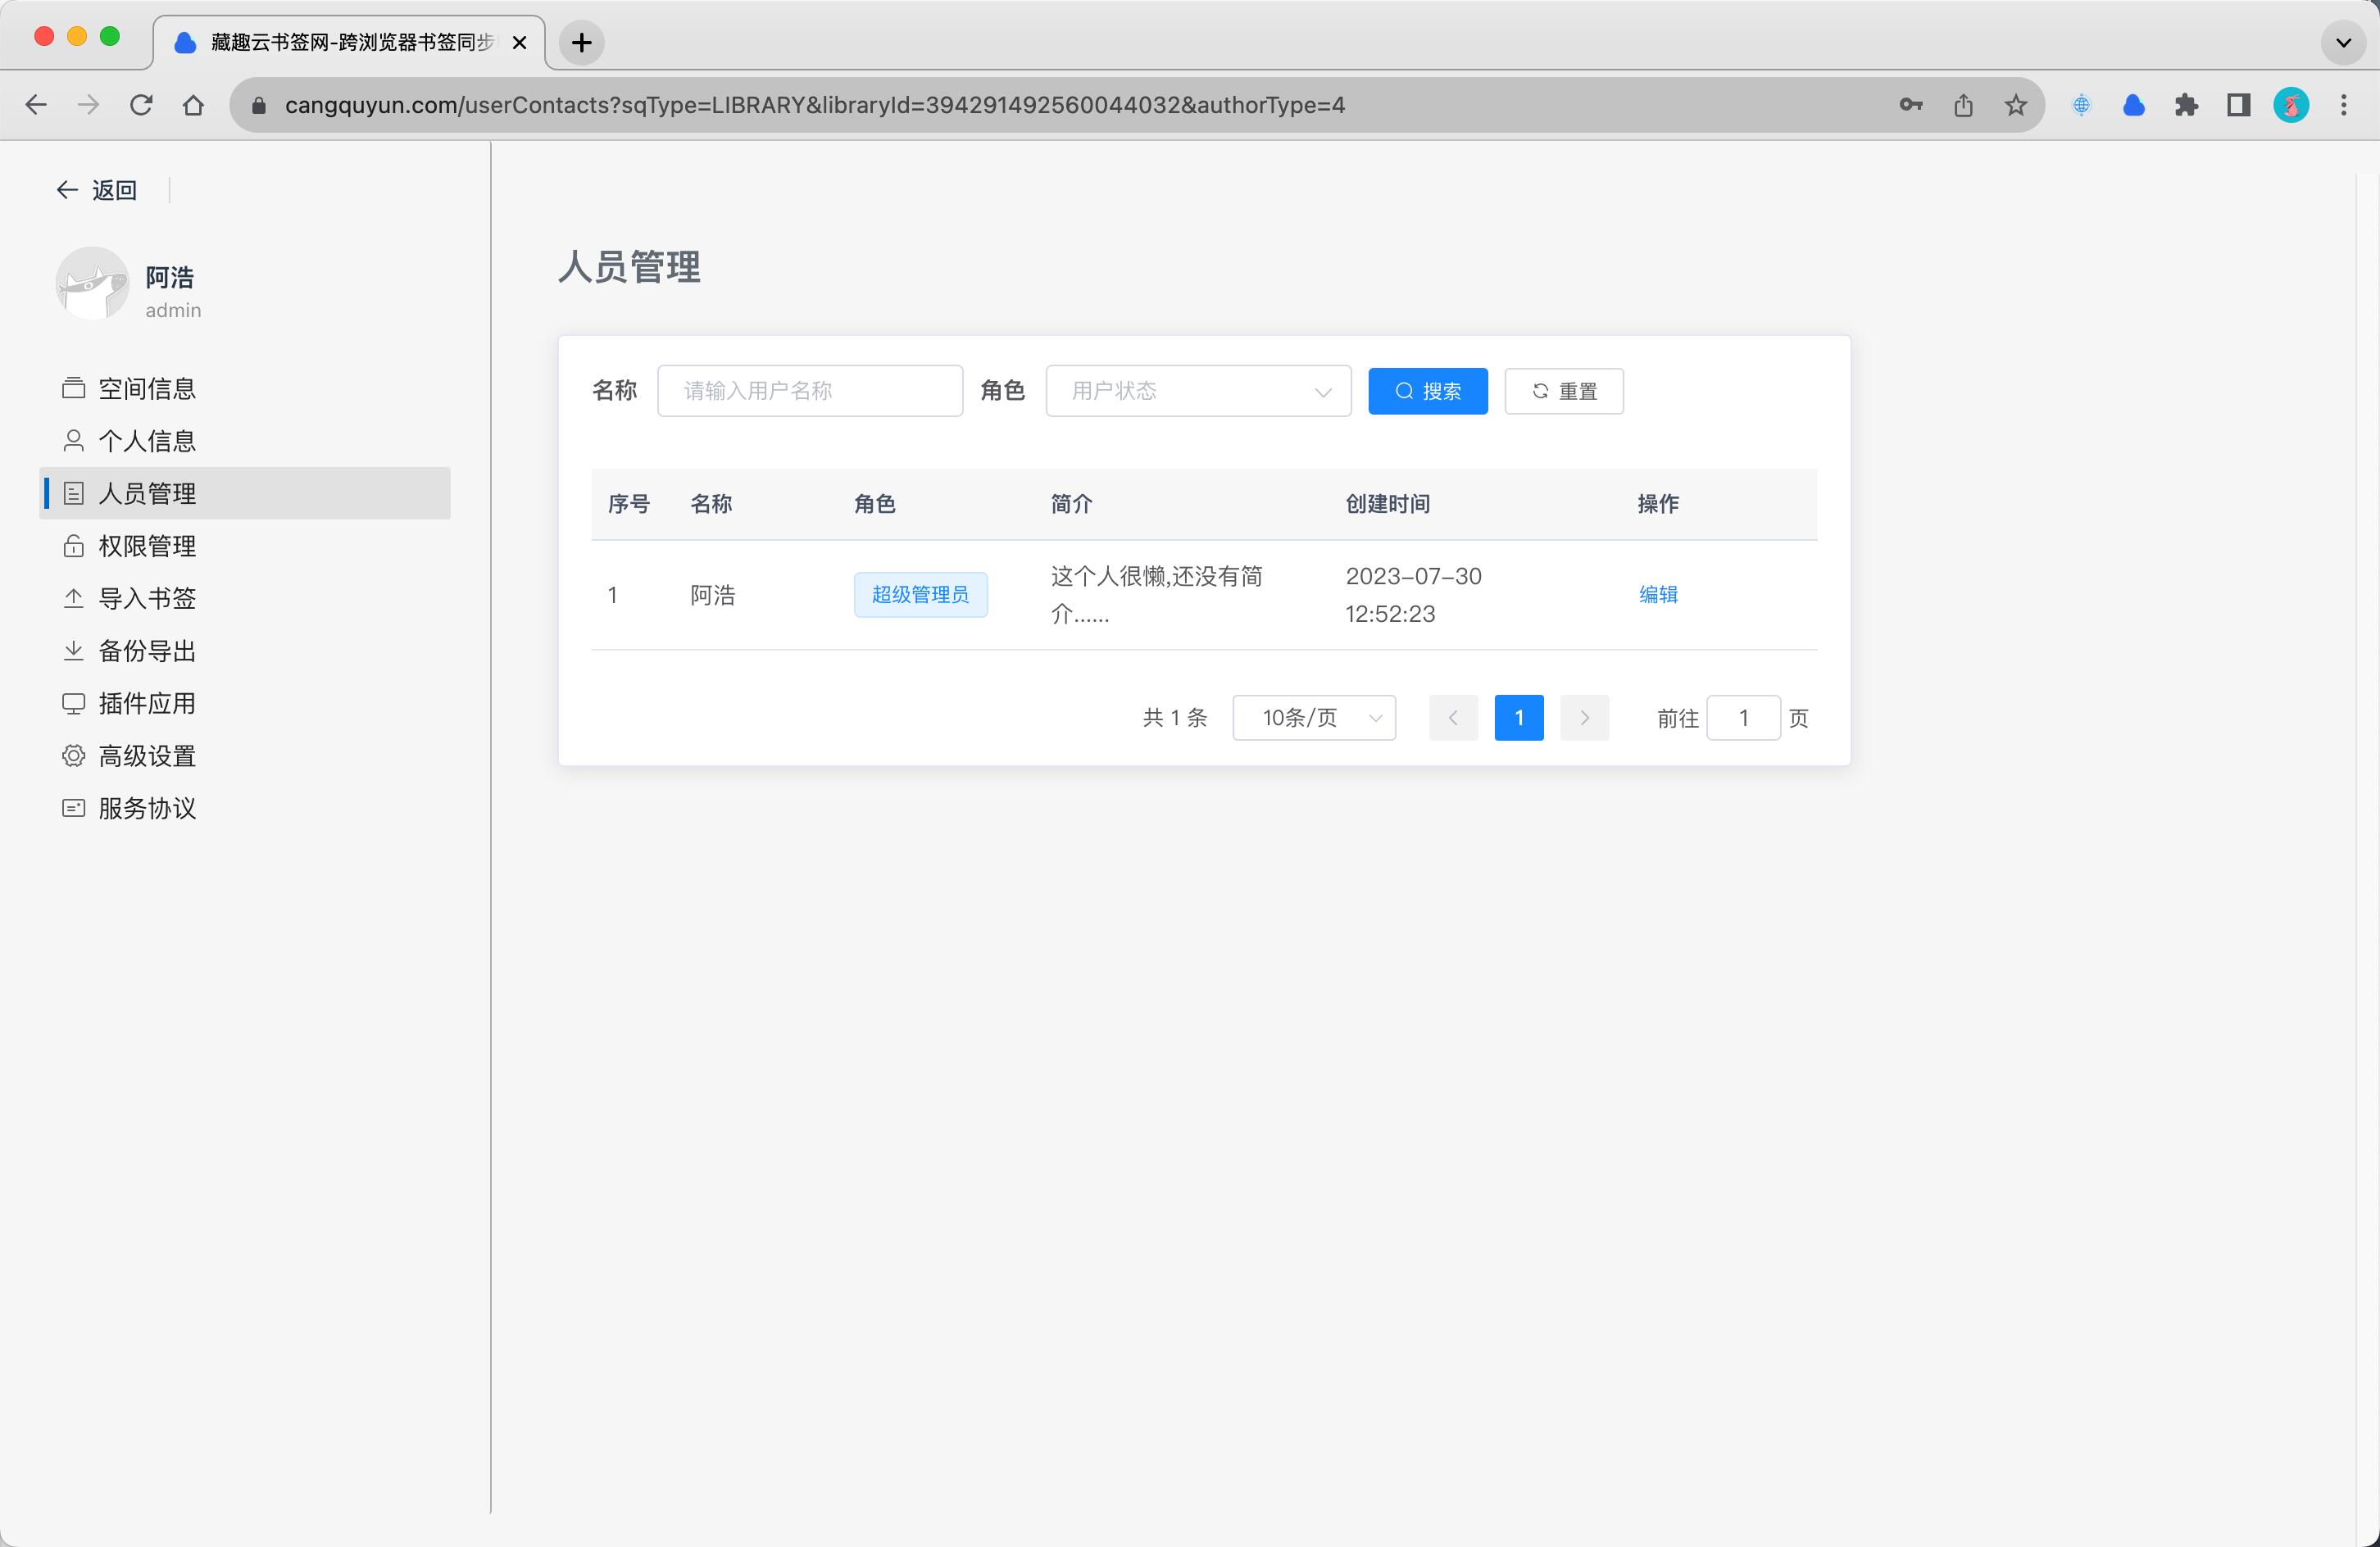Open 个人信息 menu item
The height and width of the screenshot is (1547, 2380).
pos(147,441)
